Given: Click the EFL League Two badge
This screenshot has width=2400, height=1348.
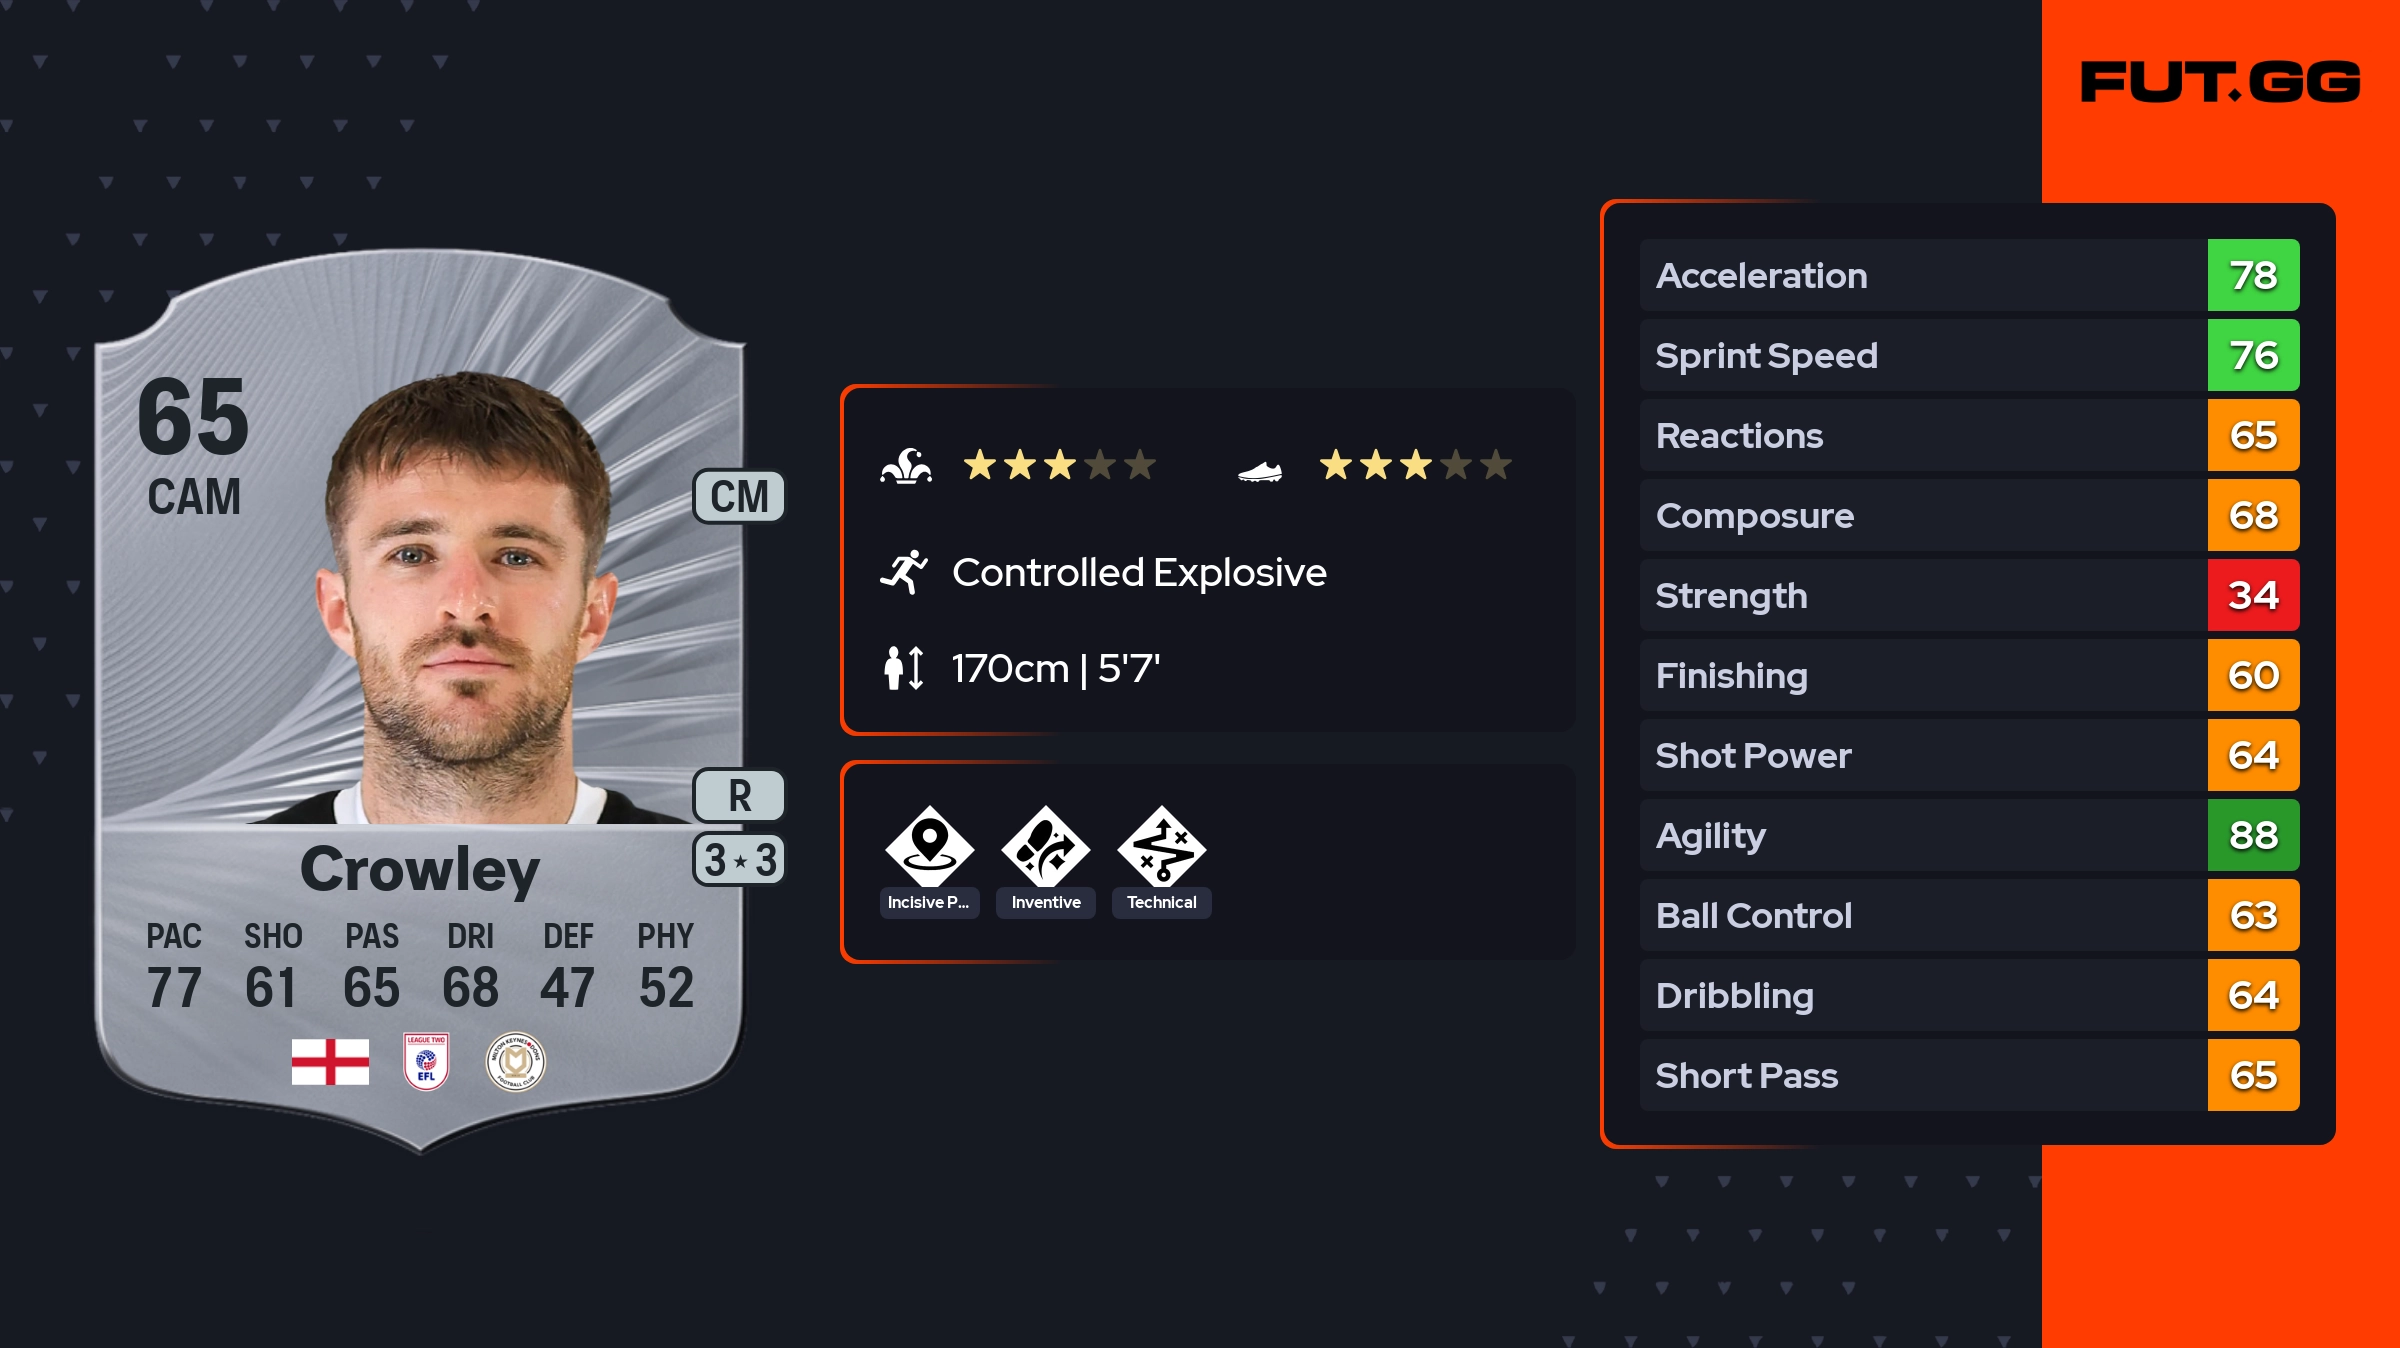Looking at the screenshot, I should pyautogui.click(x=426, y=1061).
